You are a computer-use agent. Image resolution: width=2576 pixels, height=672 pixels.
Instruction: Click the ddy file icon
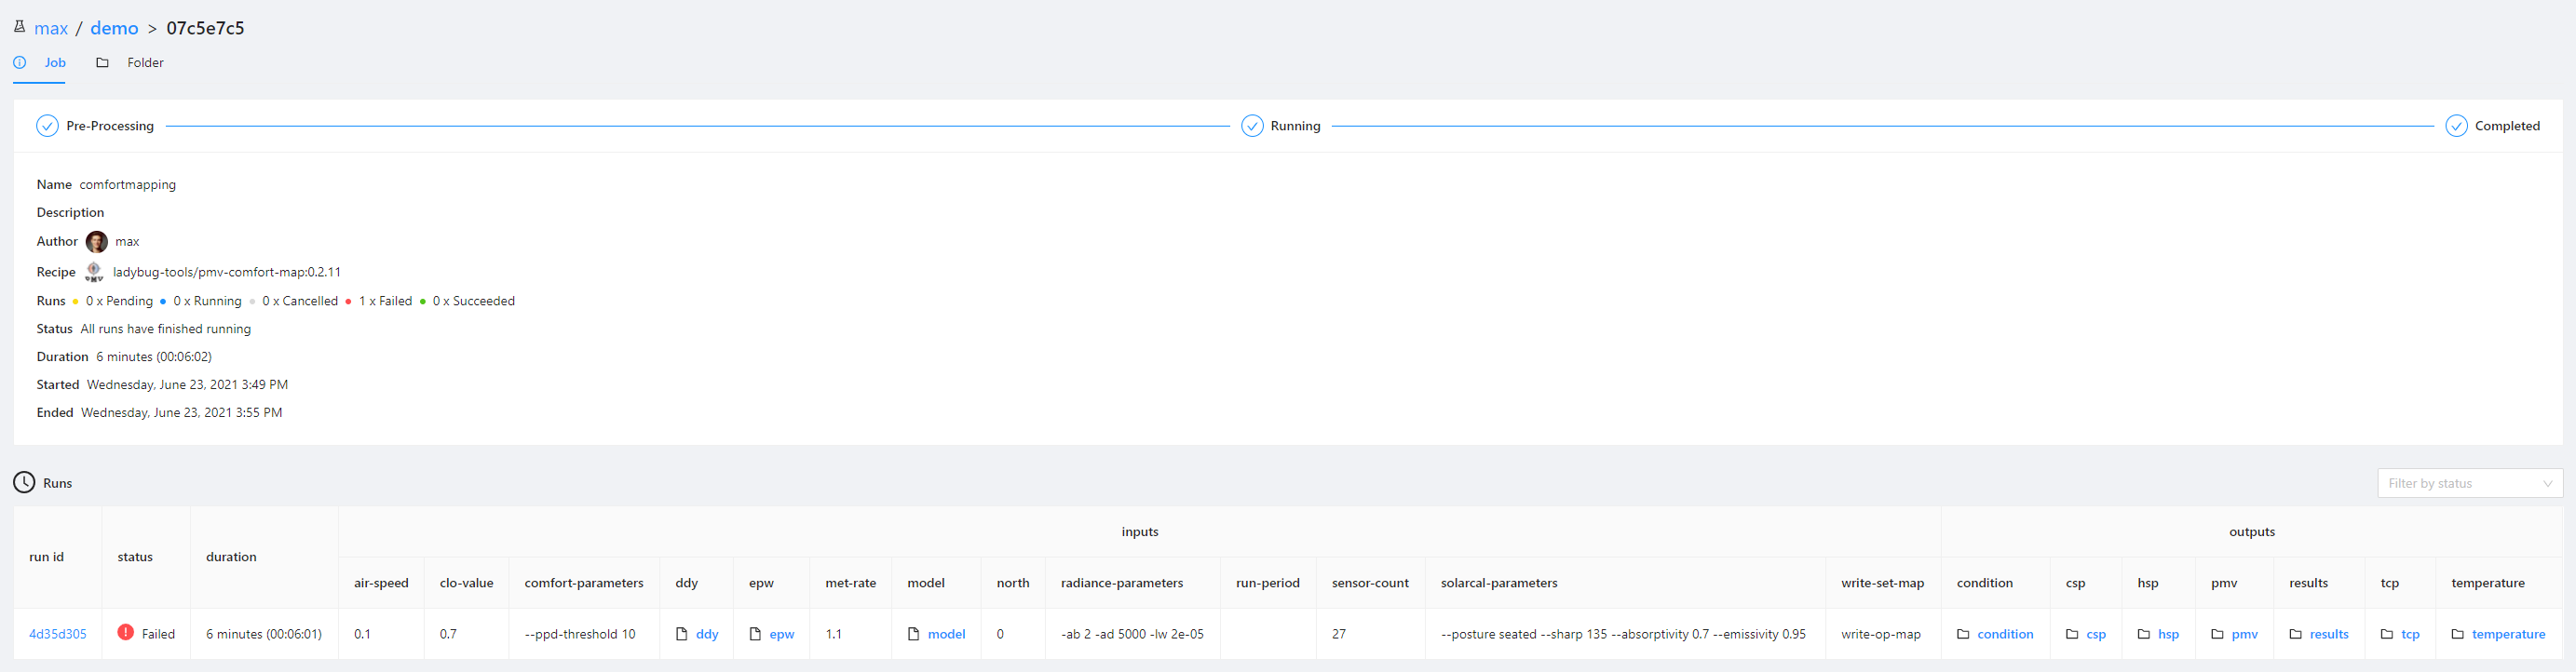682,634
